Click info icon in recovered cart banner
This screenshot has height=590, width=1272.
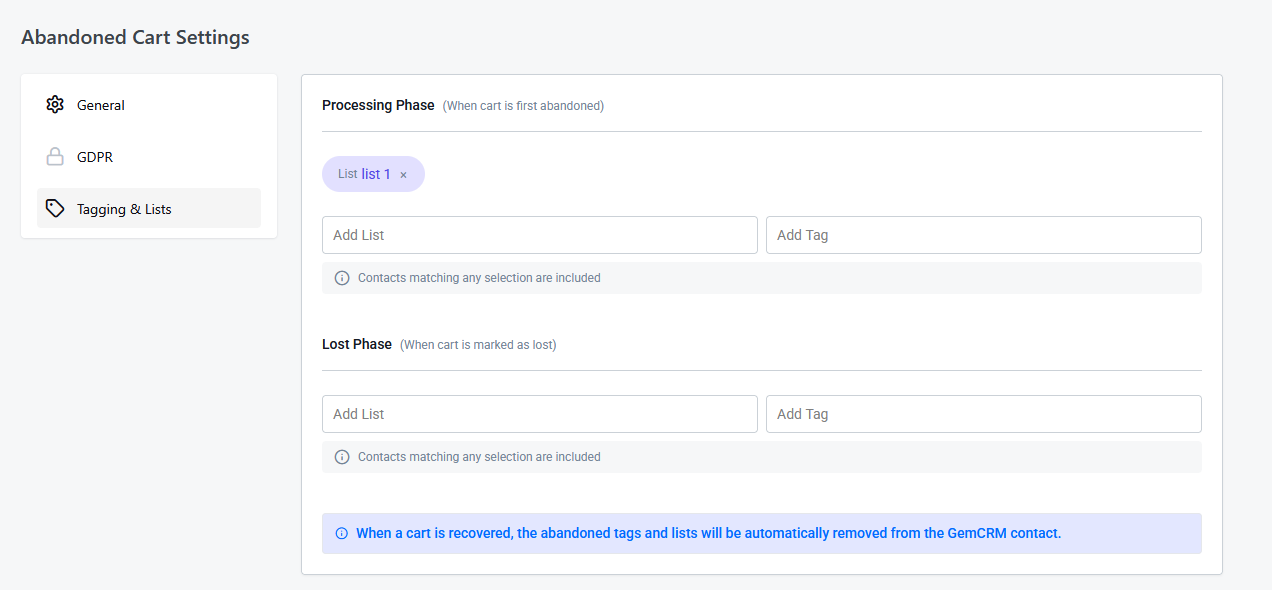pos(342,533)
